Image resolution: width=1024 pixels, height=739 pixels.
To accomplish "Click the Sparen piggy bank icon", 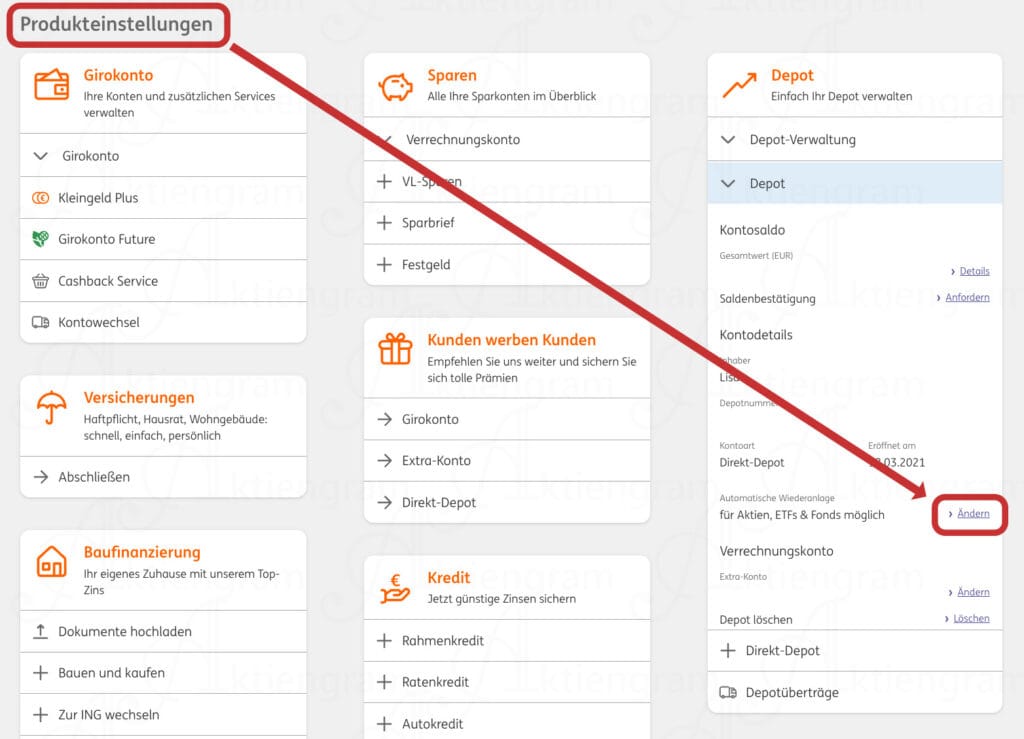I will [x=395, y=87].
